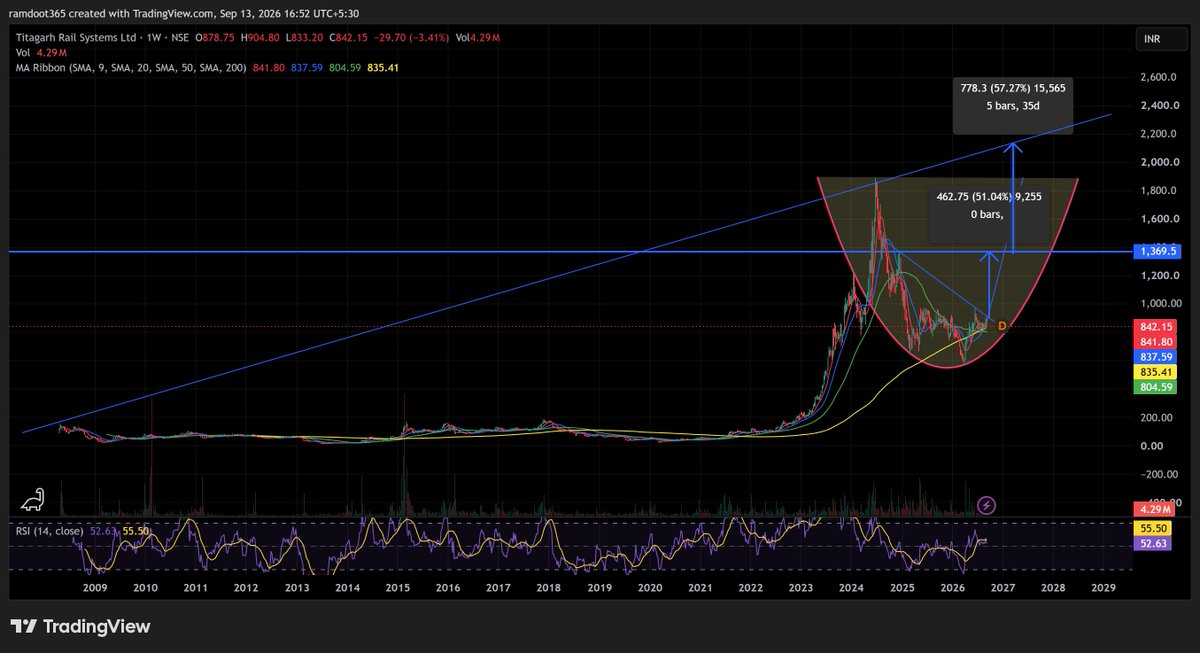Screen dimensions: 1200x653
Task: Click the yellow 835.41 price axis label
Action: pos(1154,372)
